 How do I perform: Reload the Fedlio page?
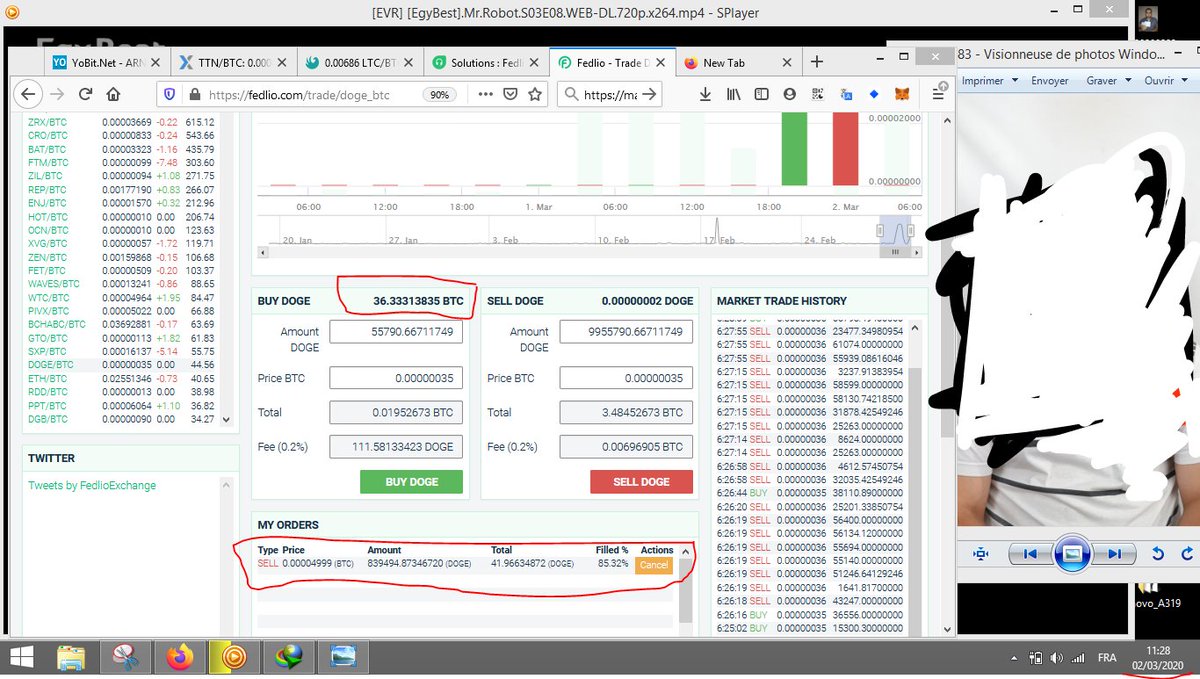[85, 94]
